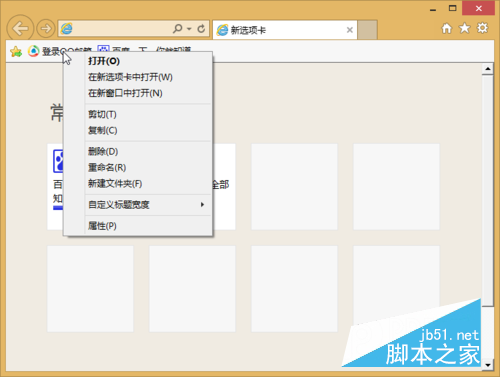Open a new blank tab button
500x377 pixels.
click(x=367, y=30)
